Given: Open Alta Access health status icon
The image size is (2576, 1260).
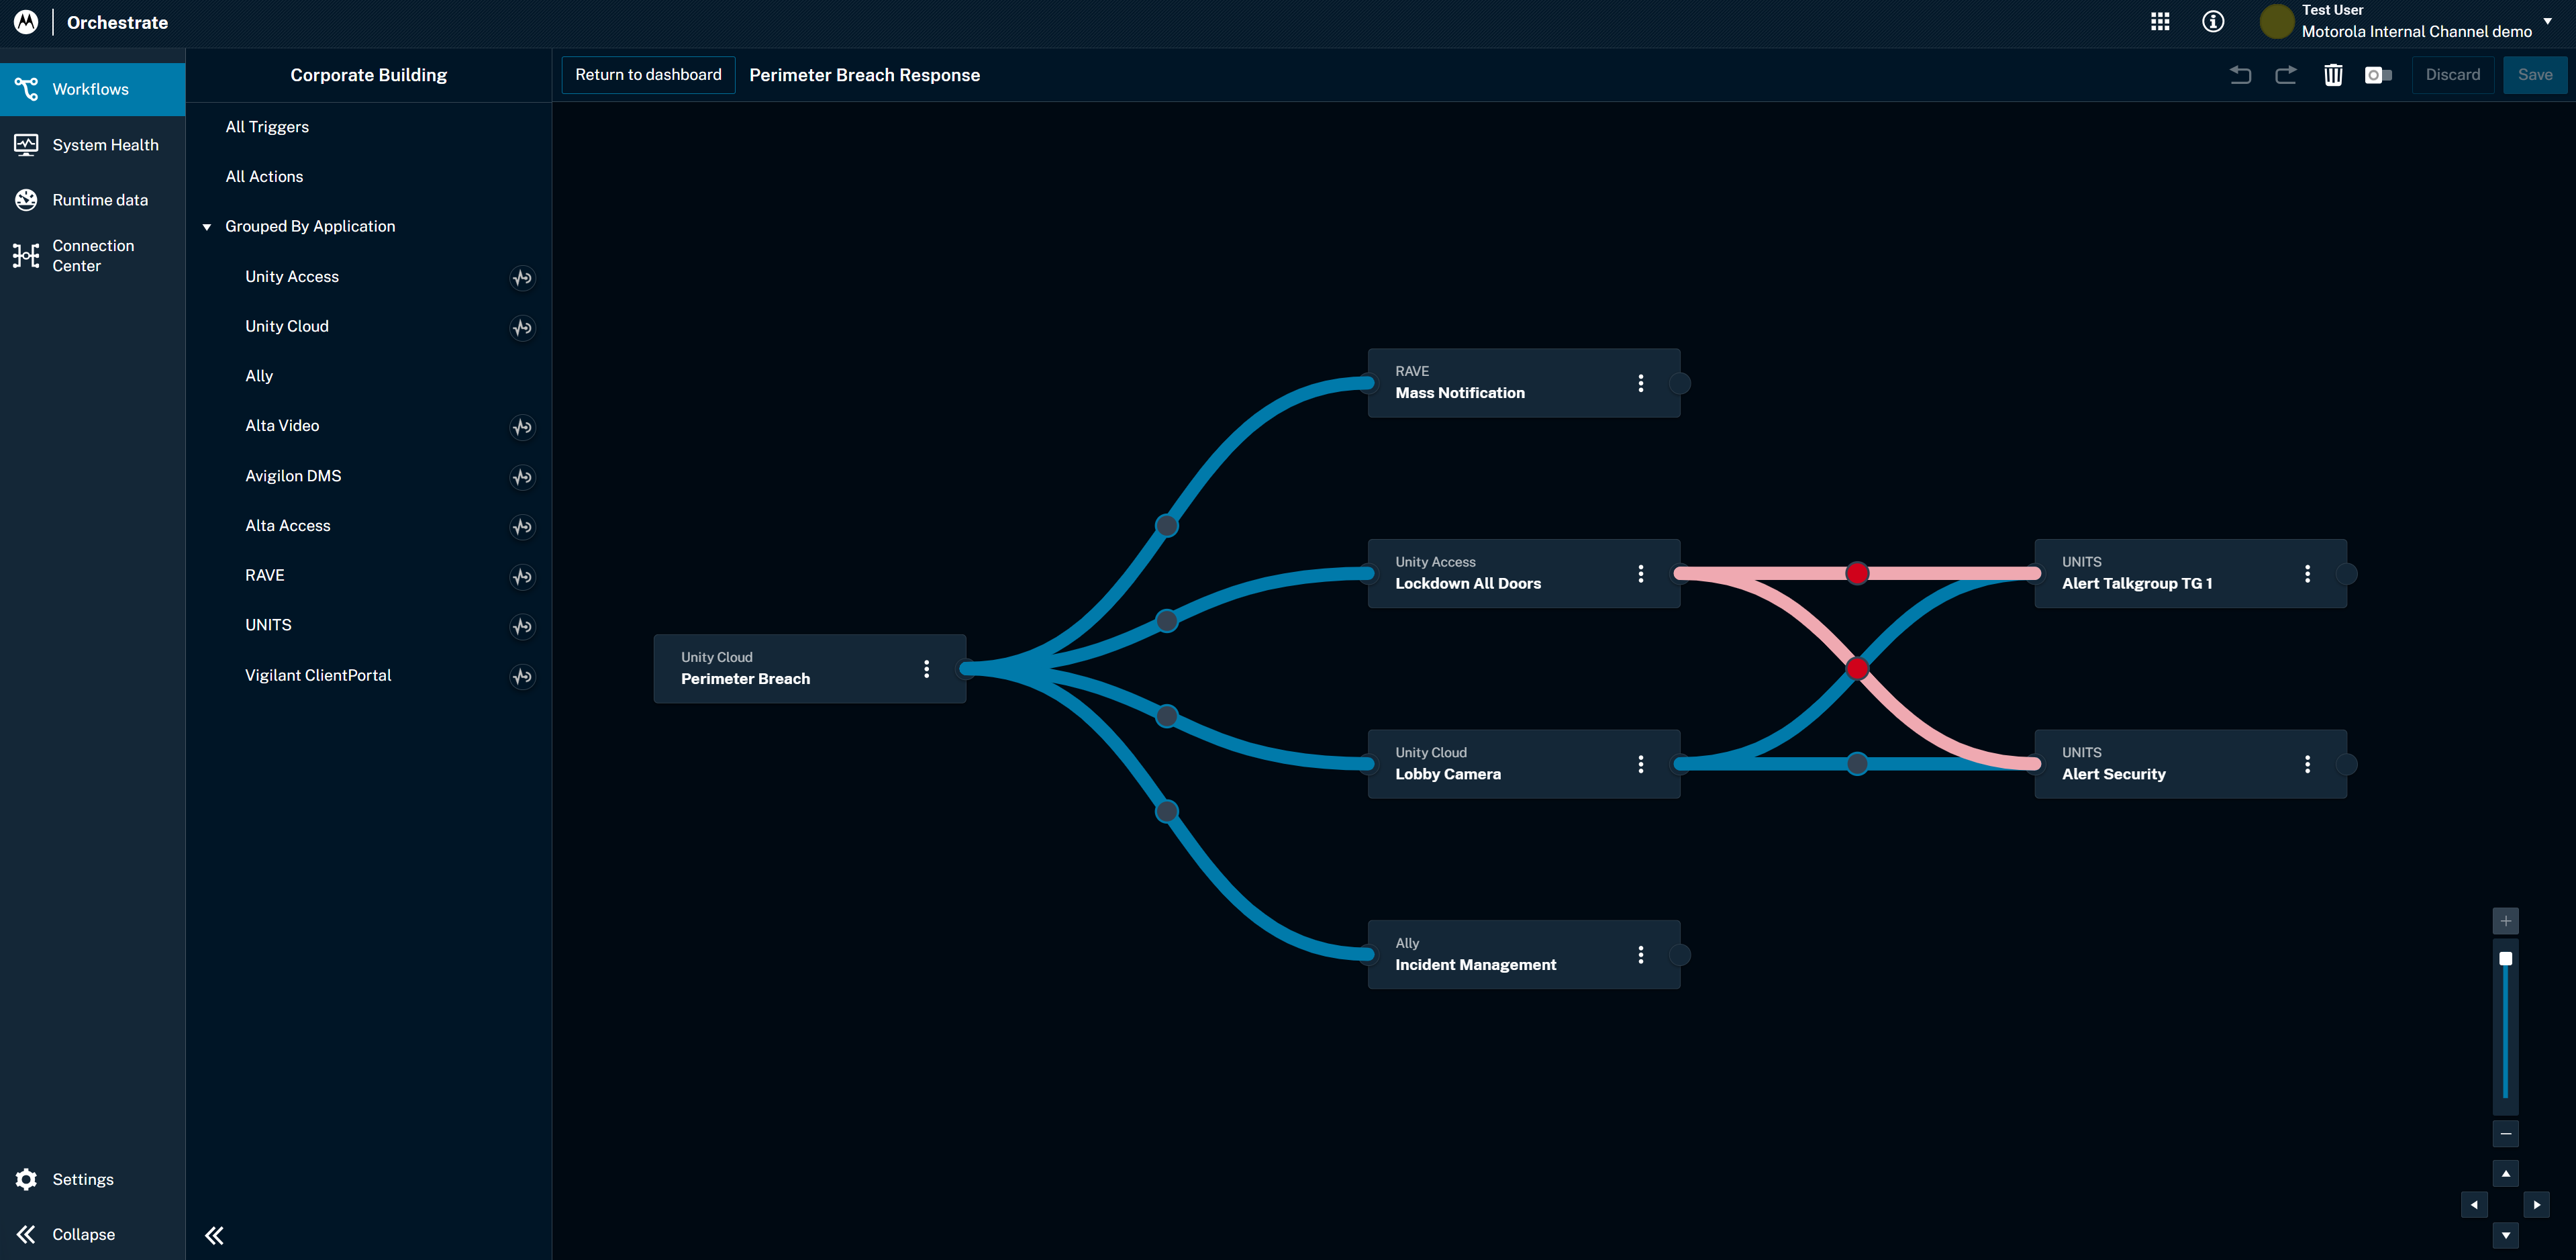Looking at the screenshot, I should pyautogui.click(x=522, y=527).
